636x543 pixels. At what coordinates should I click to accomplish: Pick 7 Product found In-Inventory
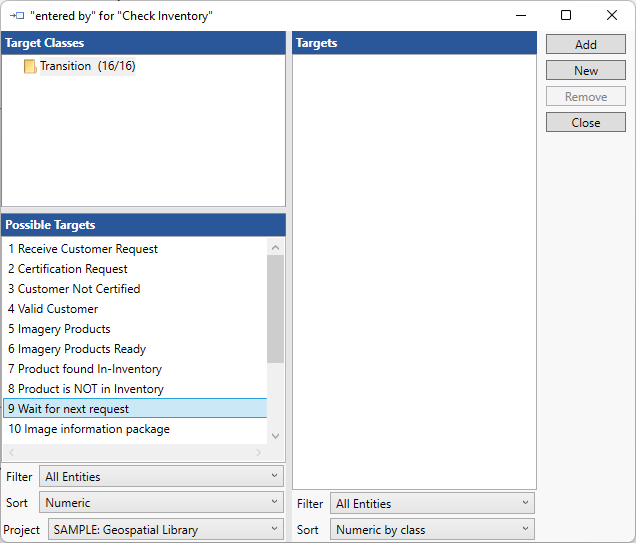[x=85, y=369]
